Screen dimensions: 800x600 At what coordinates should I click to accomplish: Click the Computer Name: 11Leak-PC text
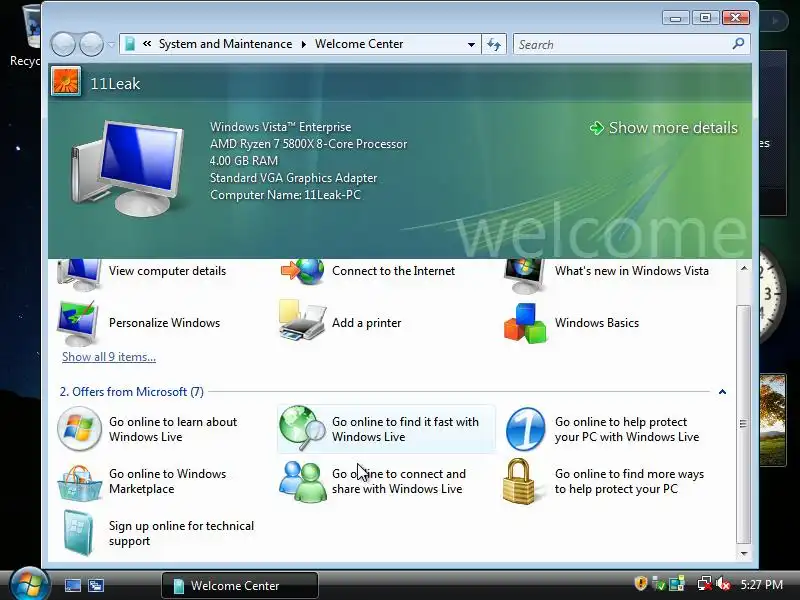coord(285,195)
